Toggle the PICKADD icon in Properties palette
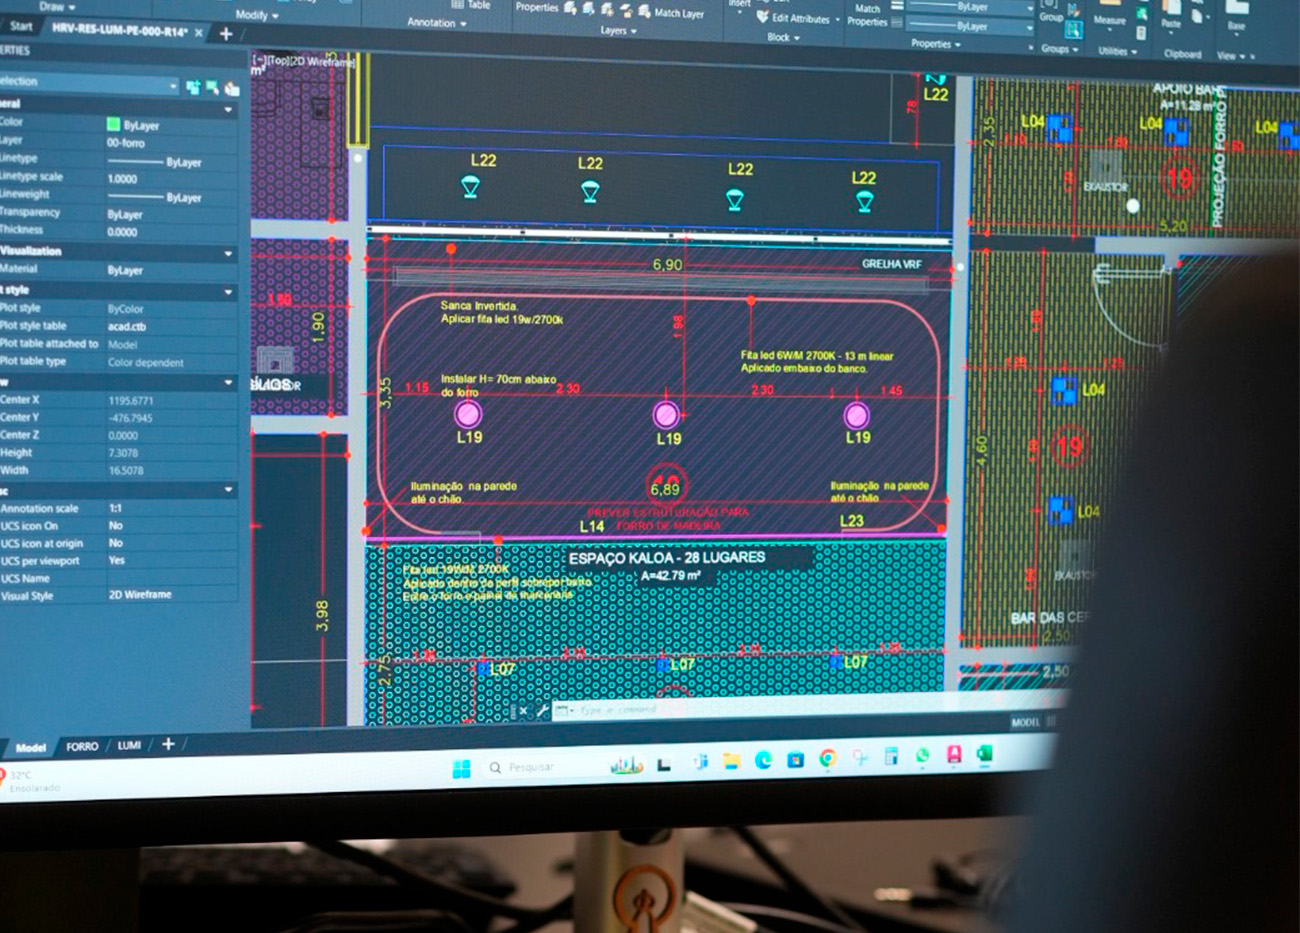 pos(193,87)
